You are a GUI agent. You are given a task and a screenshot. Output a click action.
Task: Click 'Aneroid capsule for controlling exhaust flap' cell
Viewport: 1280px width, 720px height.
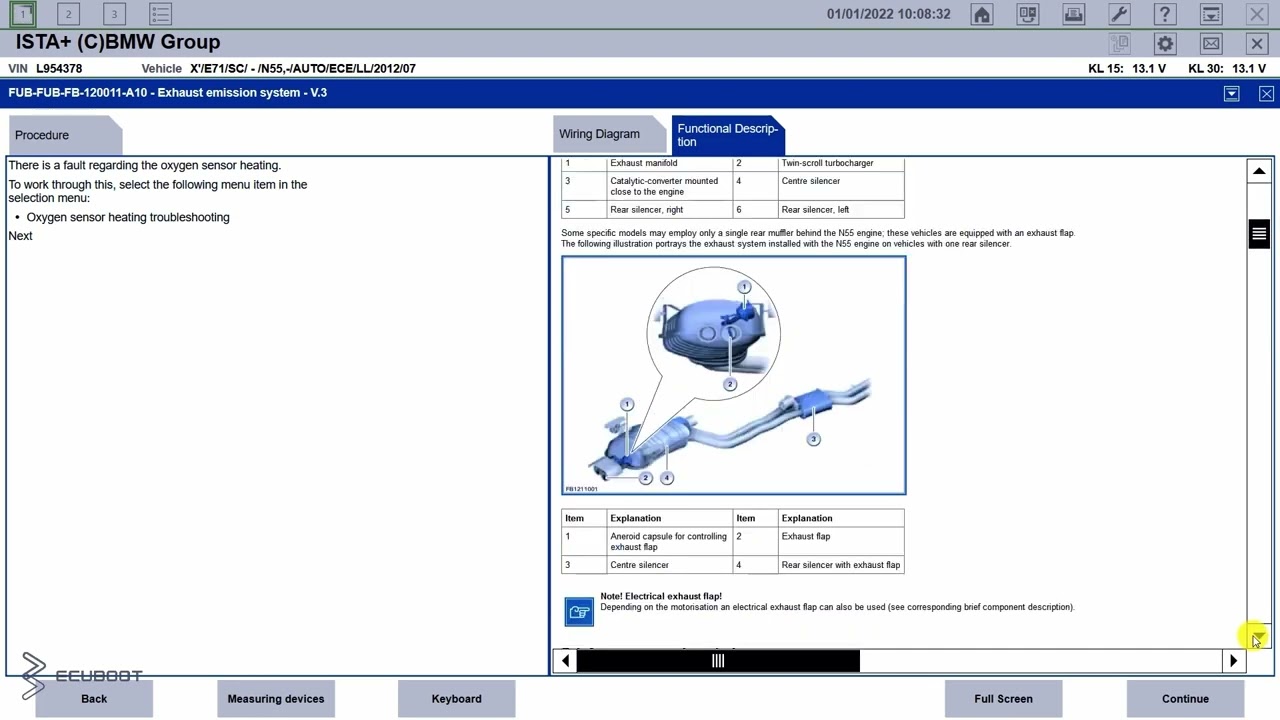(669, 542)
